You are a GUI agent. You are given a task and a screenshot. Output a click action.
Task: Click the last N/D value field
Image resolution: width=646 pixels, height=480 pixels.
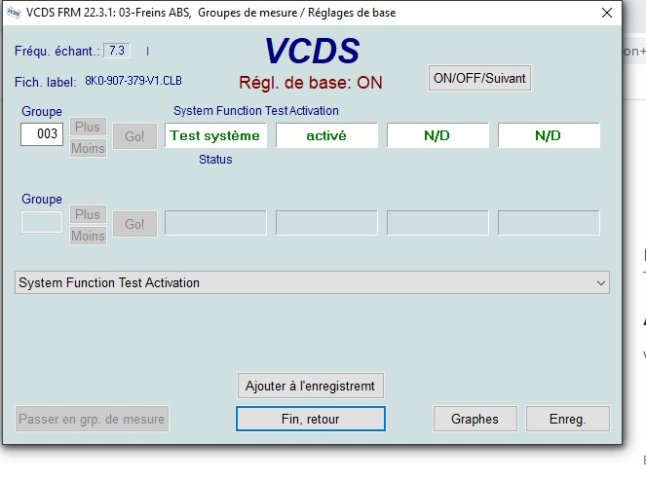(549, 135)
